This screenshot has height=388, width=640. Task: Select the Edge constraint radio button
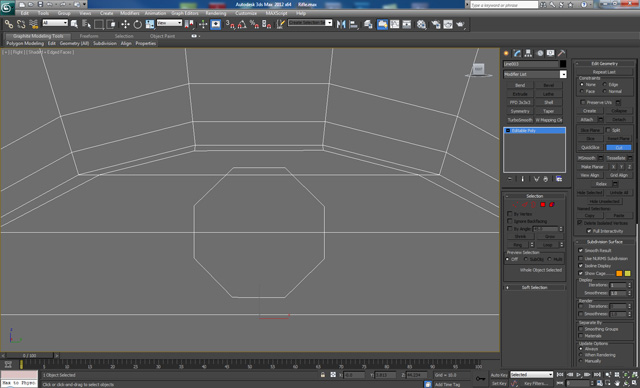click(x=605, y=84)
